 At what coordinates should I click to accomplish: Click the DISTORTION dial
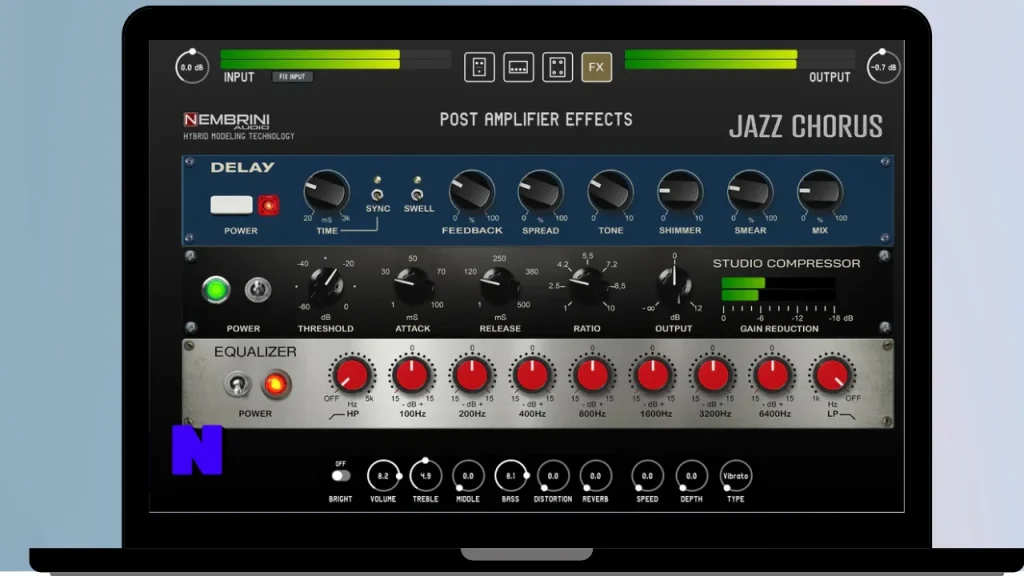point(553,475)
